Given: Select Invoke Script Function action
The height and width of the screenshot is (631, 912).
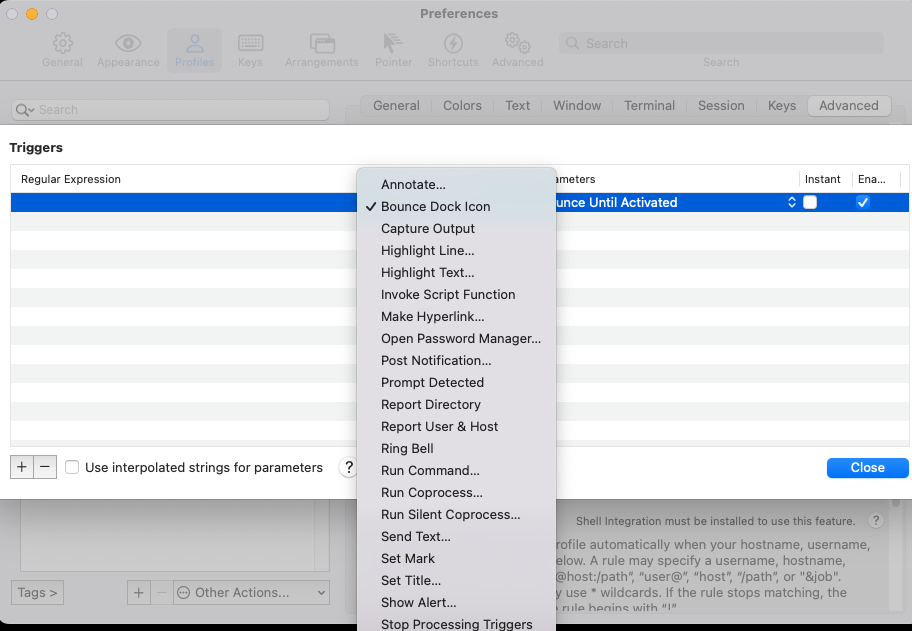Looking at the screenshot, I should [457, 294].
